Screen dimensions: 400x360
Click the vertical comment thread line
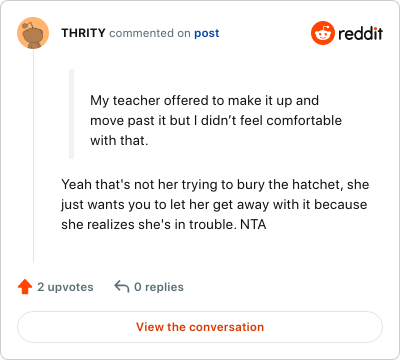point(33,156)
